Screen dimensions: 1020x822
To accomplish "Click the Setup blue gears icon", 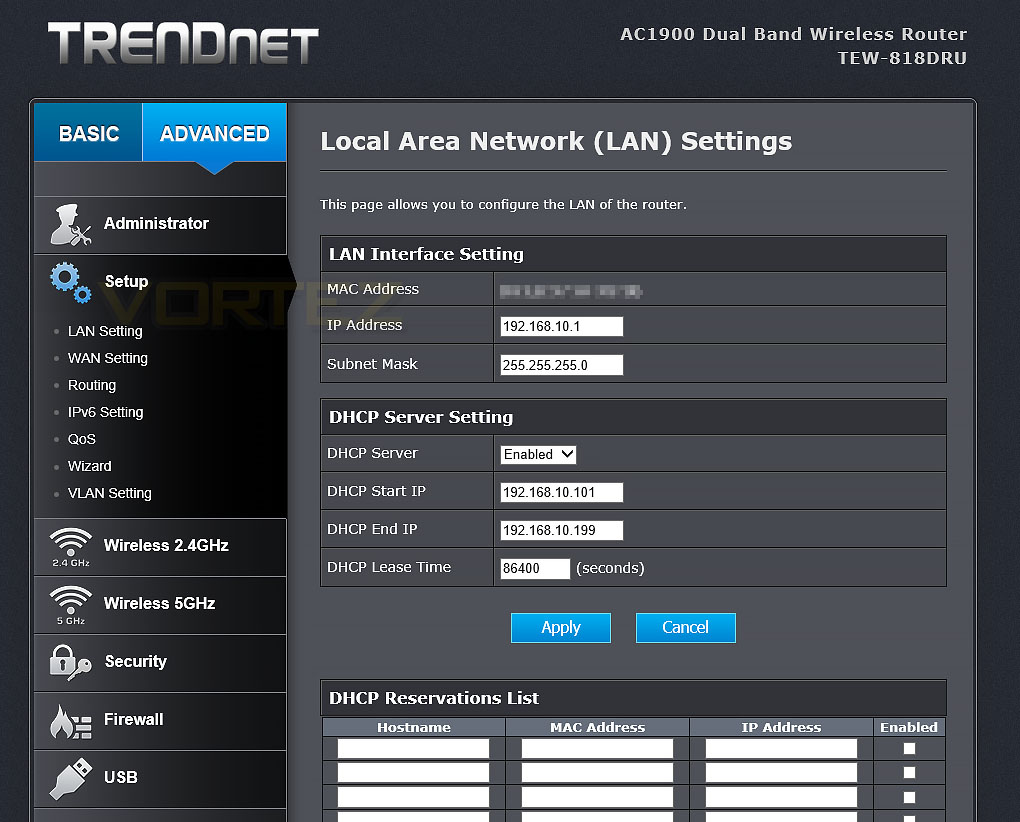I will 70,282.
